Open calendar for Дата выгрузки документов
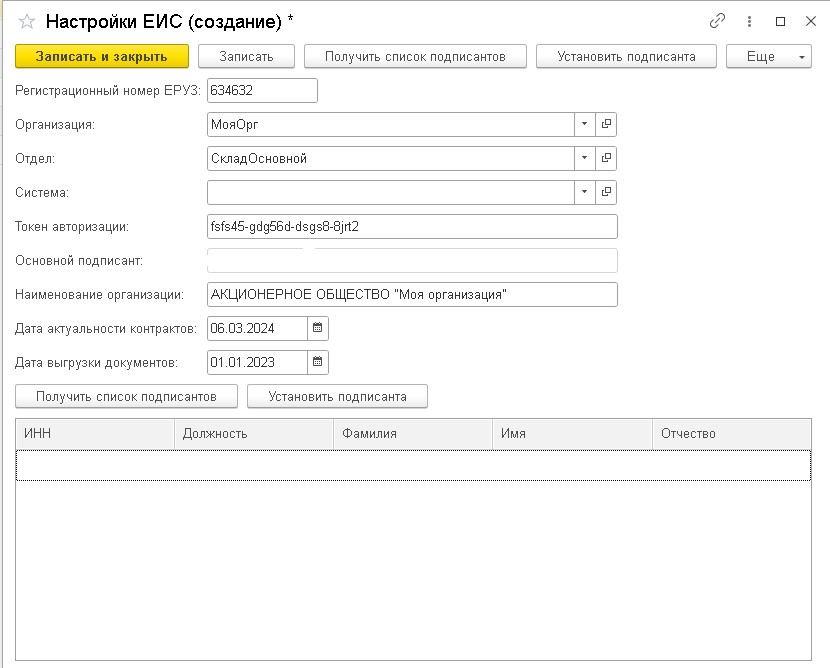 point(317,362)
